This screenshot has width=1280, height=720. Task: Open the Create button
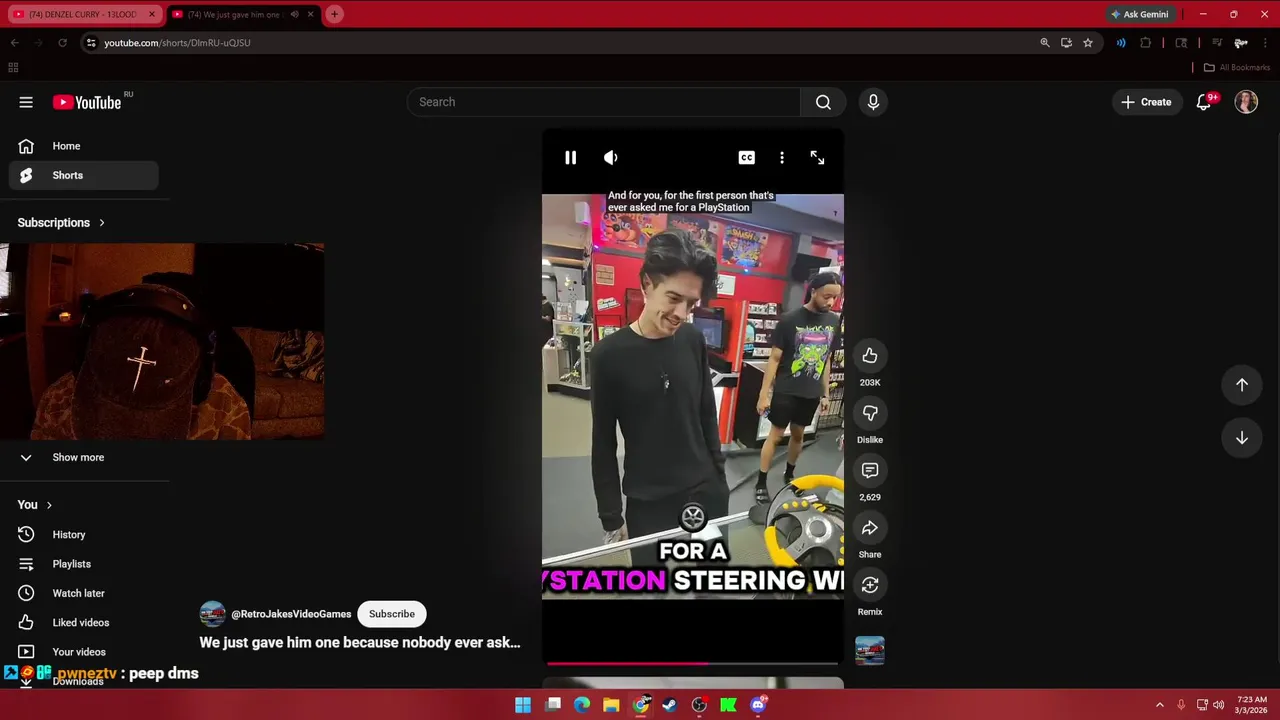(x=1147, y=102)
